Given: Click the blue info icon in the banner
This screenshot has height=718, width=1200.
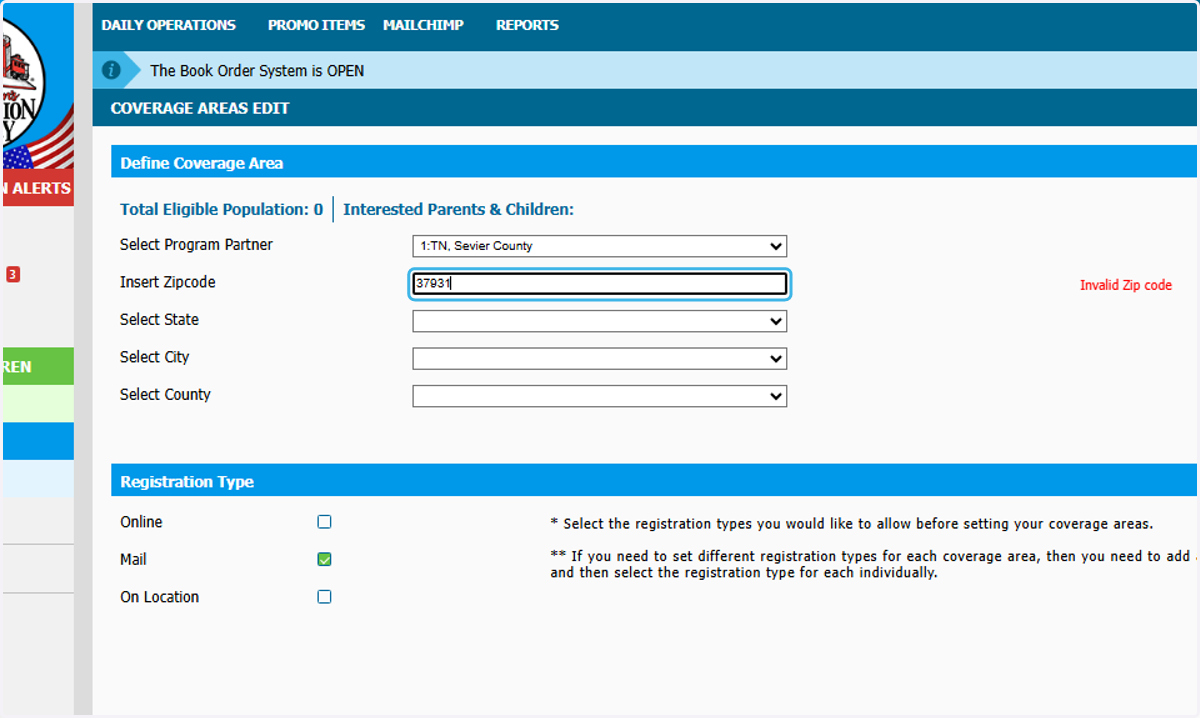Looking at the screenshot, I should pyautogui.click(x=112, y=70).
